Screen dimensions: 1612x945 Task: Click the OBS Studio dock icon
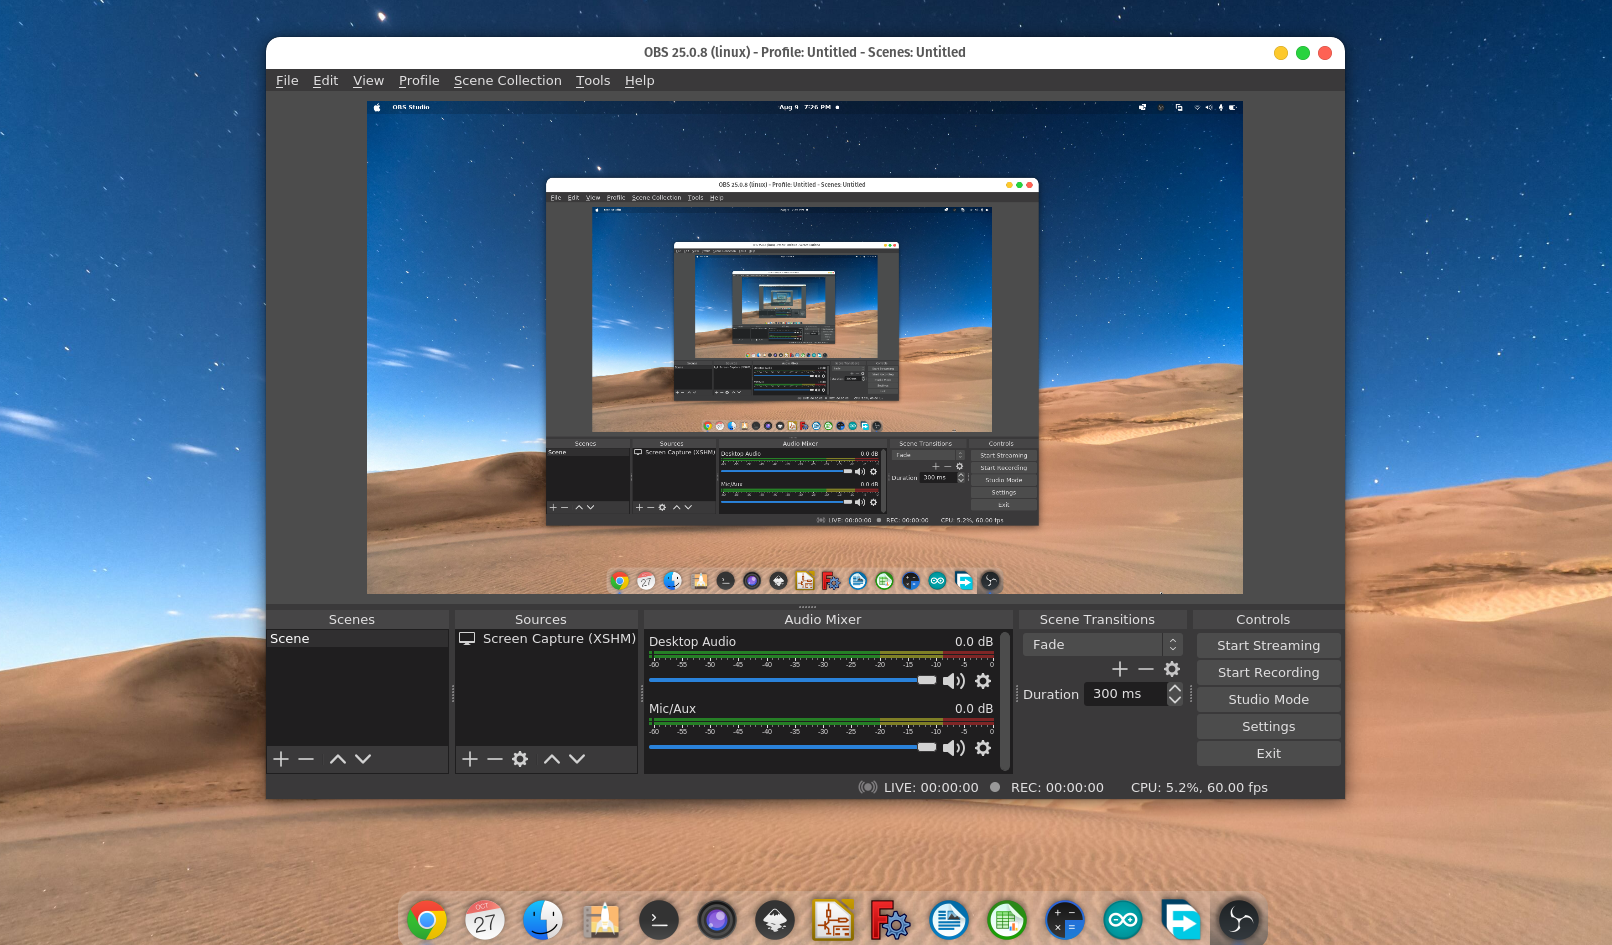(x=1239, y=920)
